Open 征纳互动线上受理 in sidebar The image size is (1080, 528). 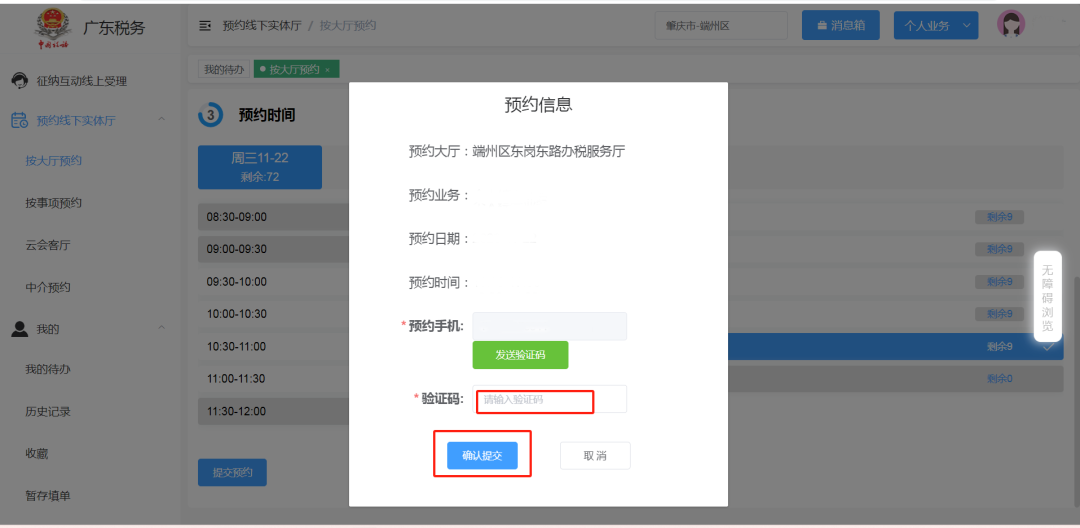pos(81,81)
